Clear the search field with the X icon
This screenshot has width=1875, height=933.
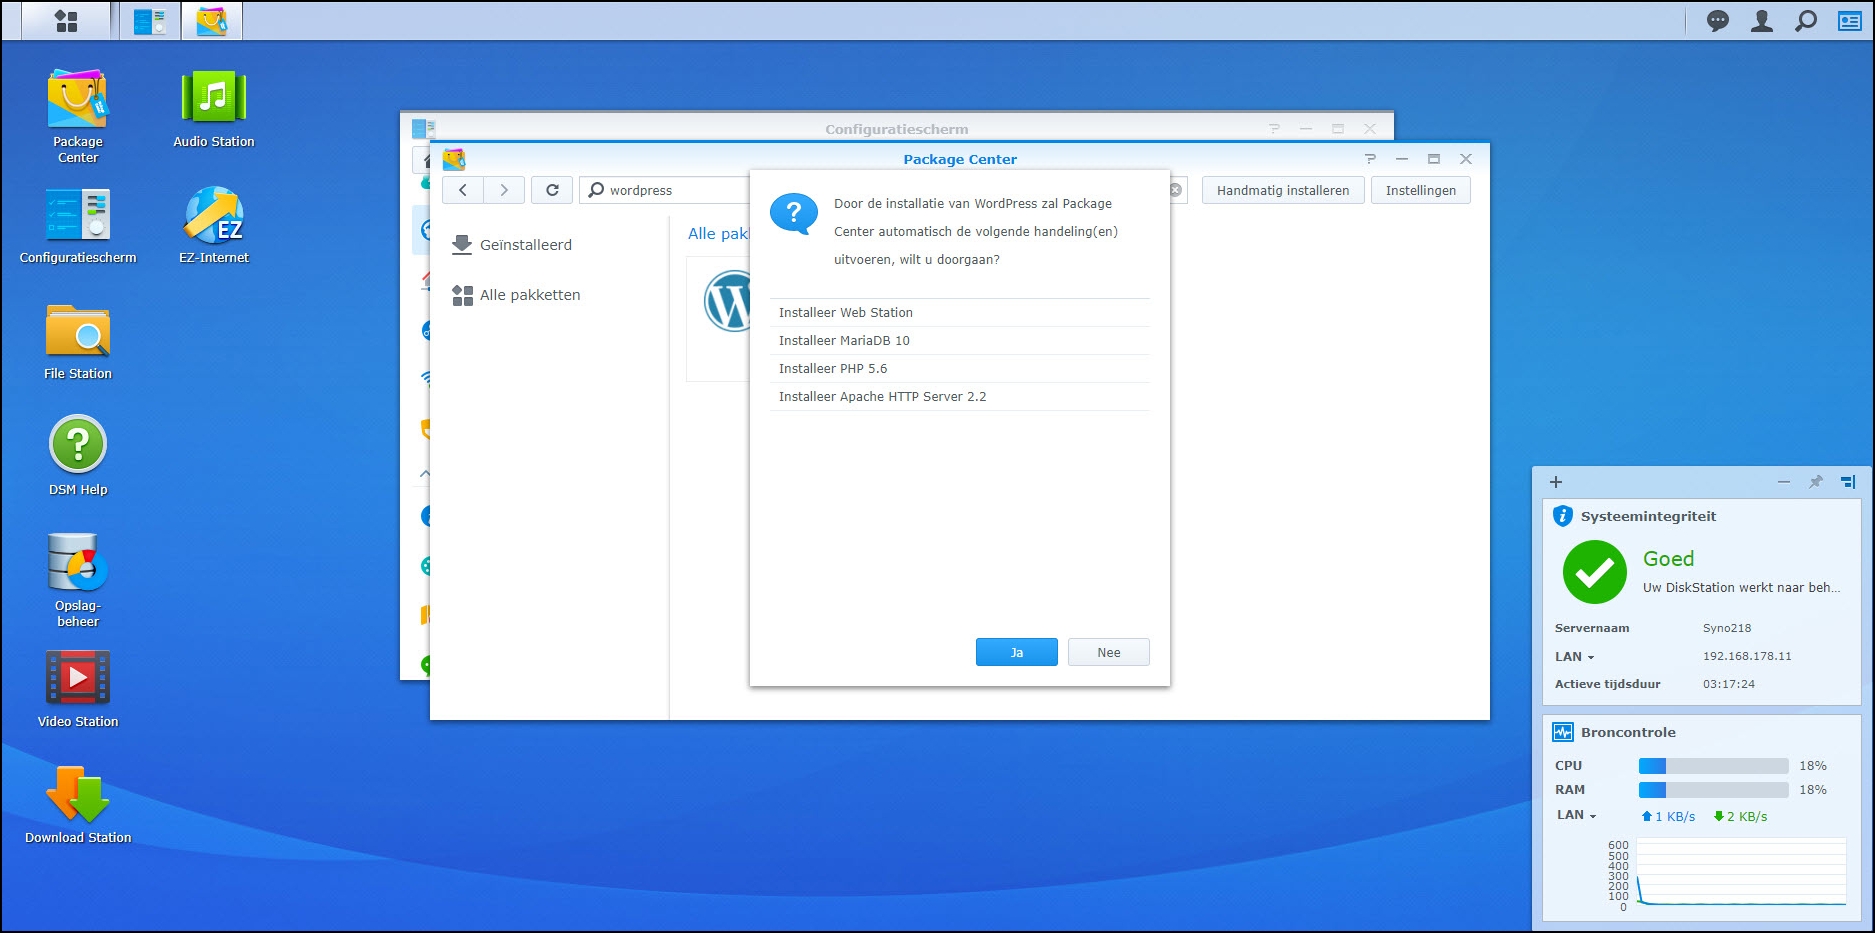click(1176, 190)
